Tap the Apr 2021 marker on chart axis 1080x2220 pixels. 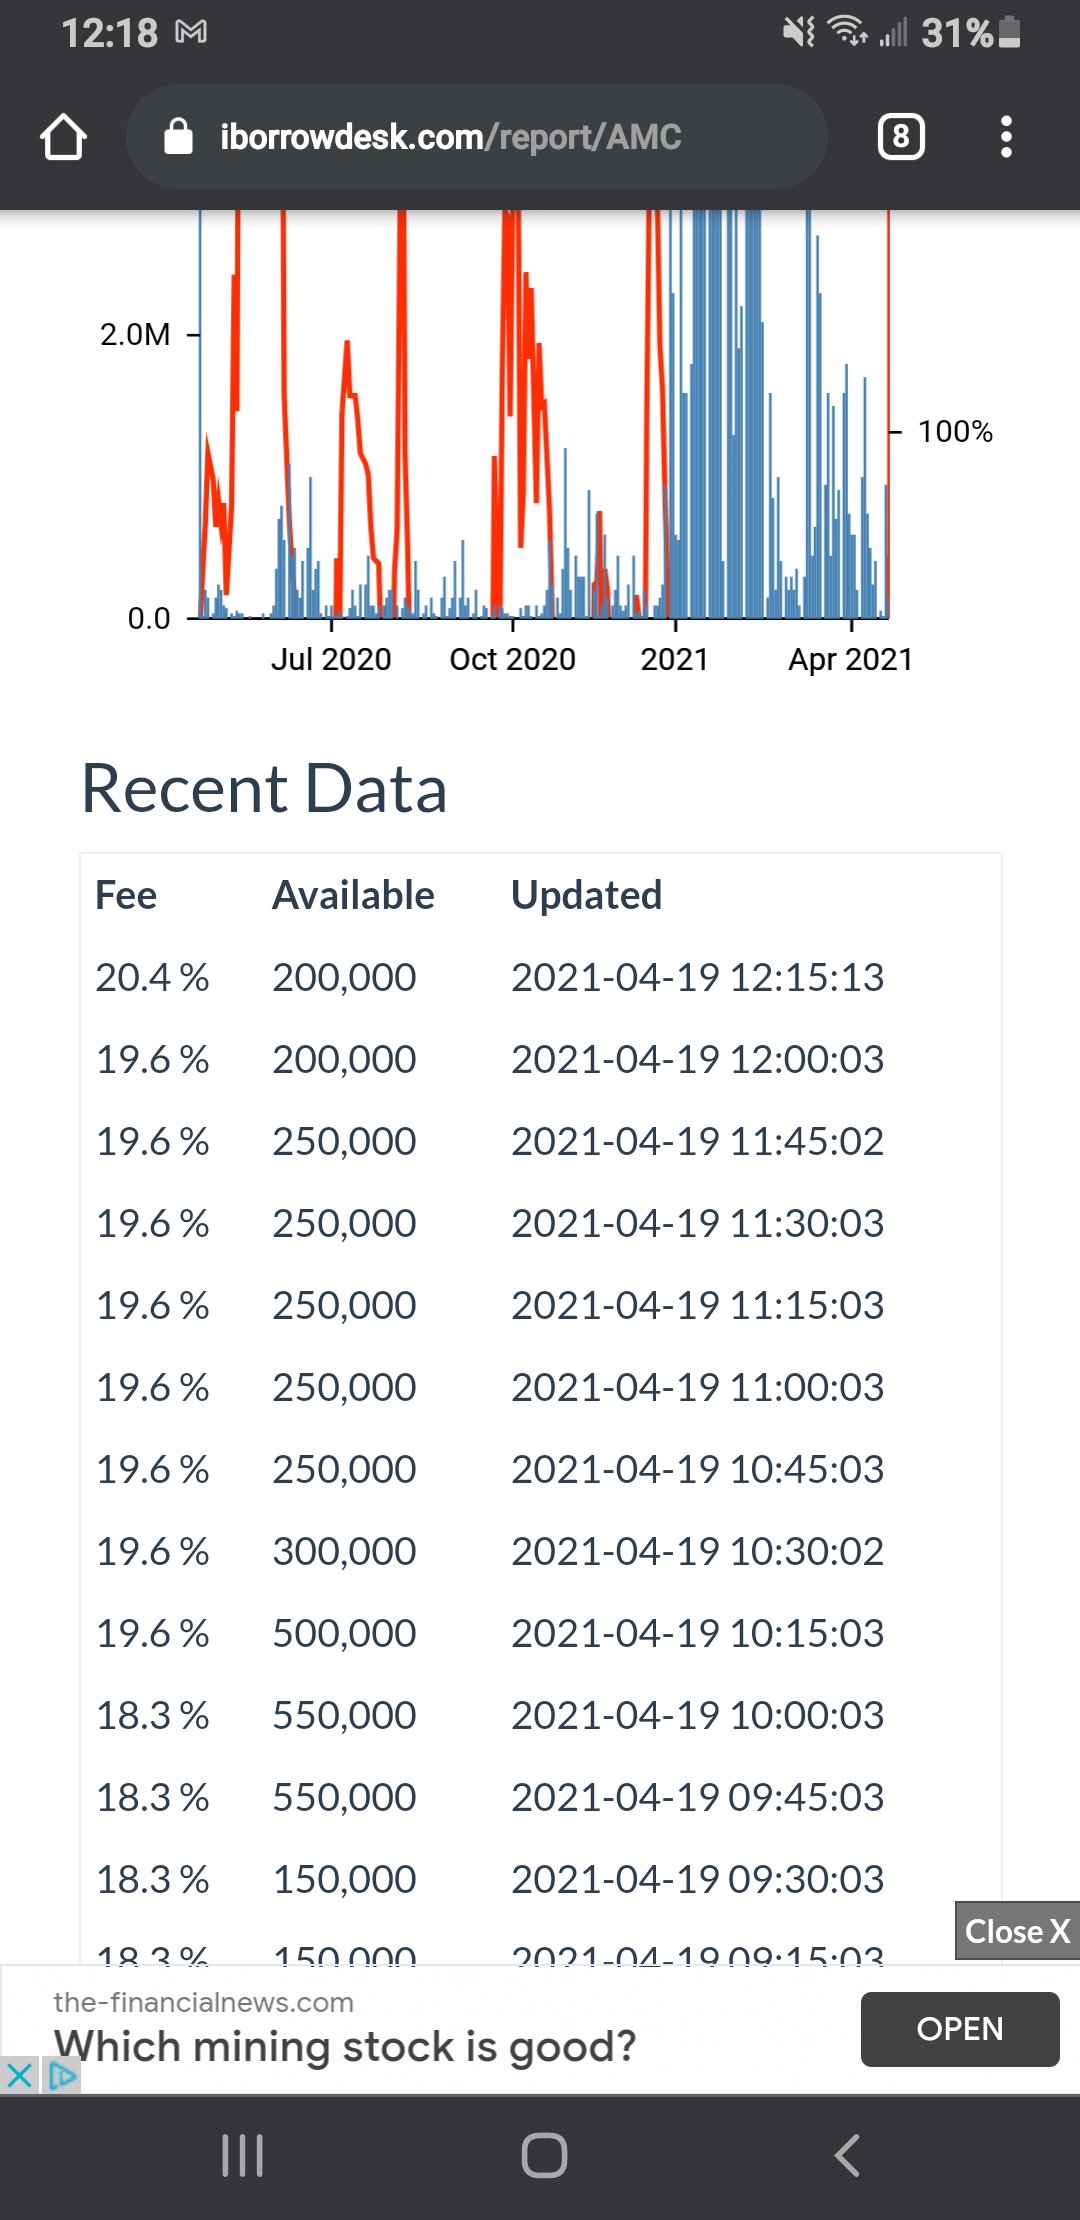[850, 659]
